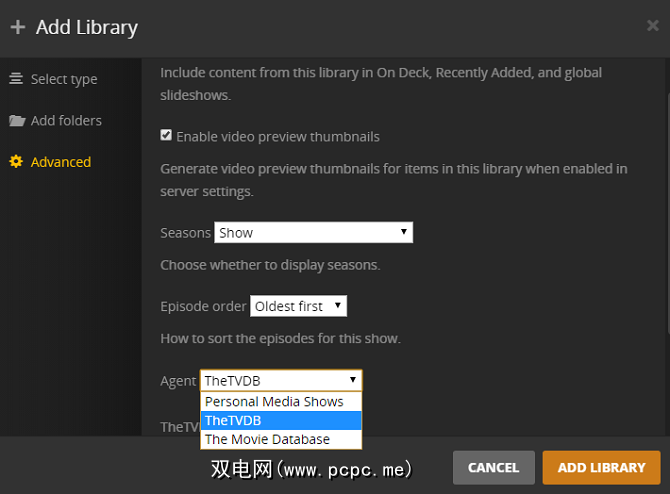Open the Advanced settings step
Viewport: 670px width, 494px height.
pos(61,162)
